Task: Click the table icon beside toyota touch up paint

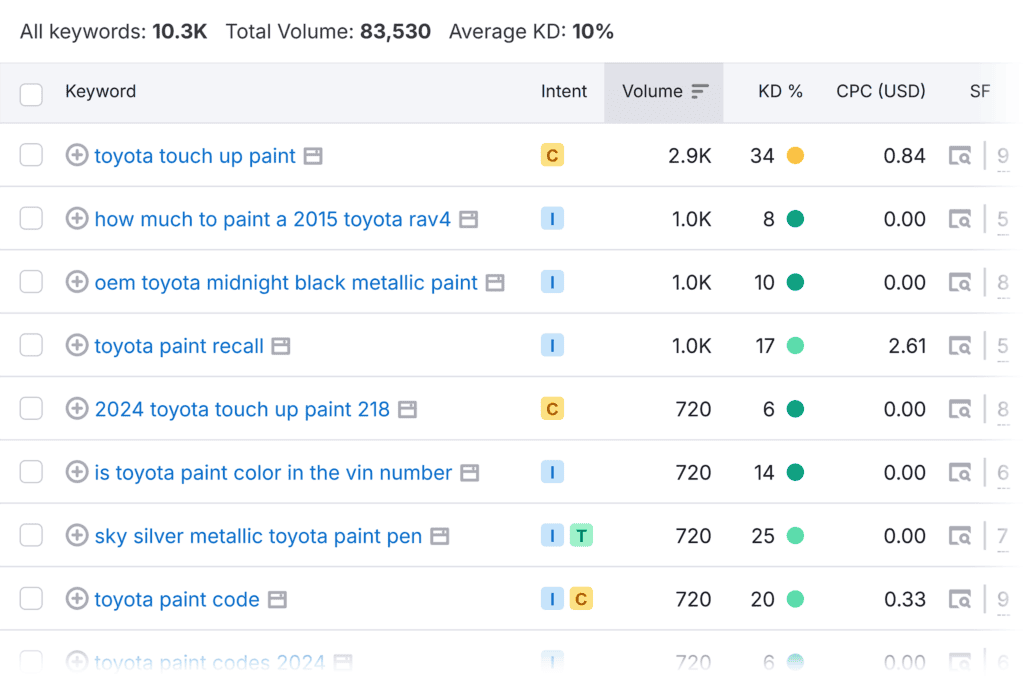Action: pos(313,156)
